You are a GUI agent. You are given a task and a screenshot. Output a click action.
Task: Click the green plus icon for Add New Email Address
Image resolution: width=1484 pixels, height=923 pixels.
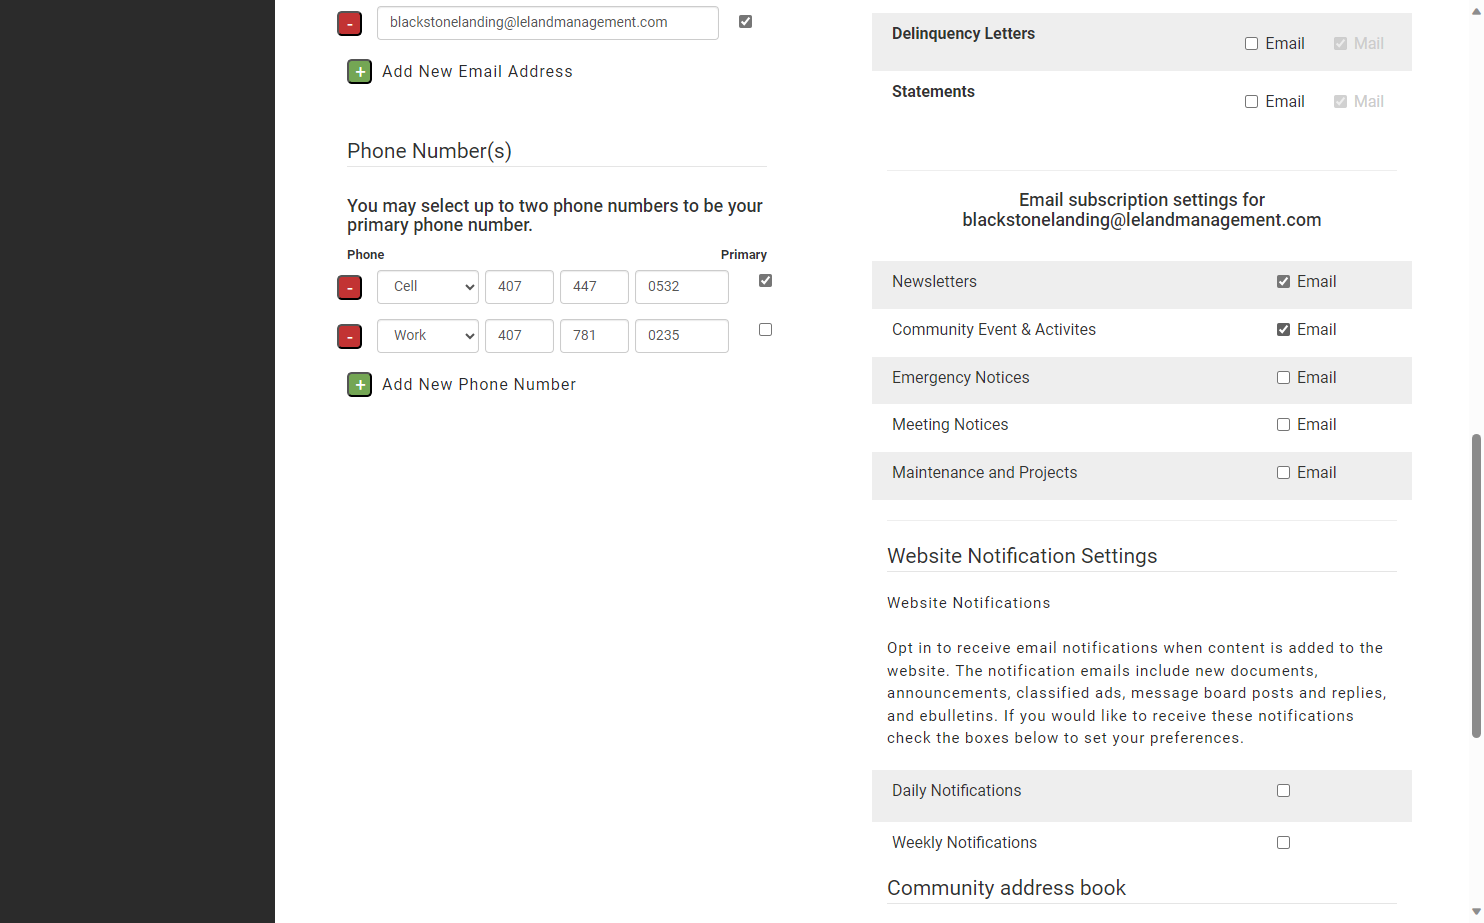coord(359,72)
